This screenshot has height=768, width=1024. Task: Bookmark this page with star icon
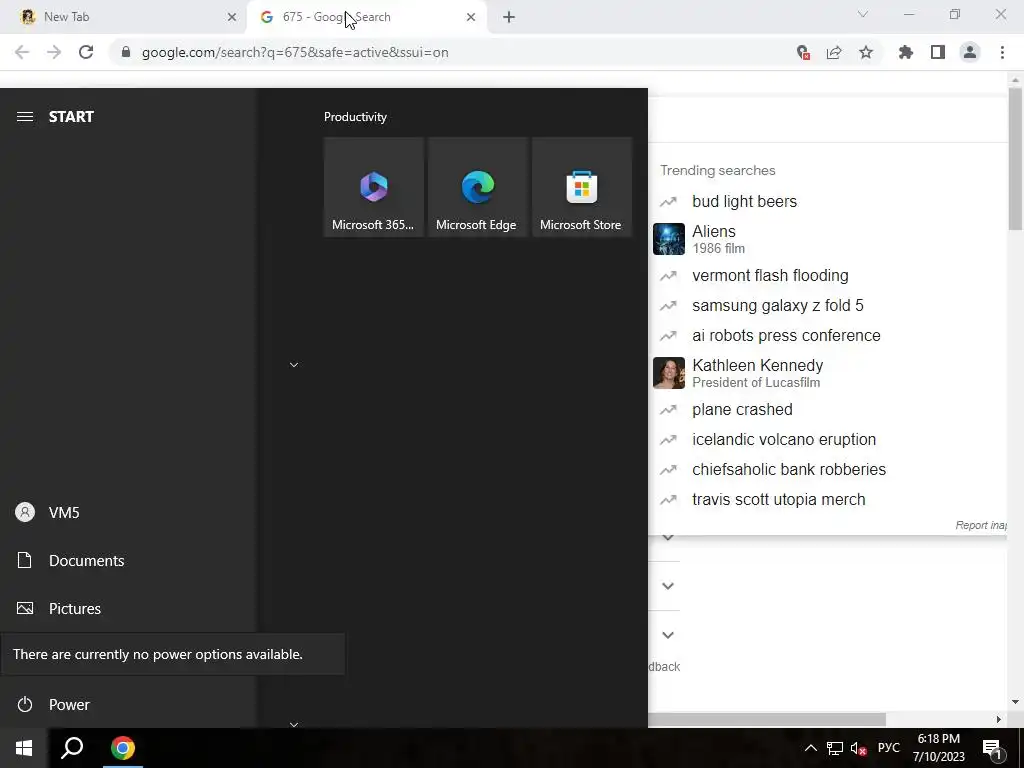(866, 52)
